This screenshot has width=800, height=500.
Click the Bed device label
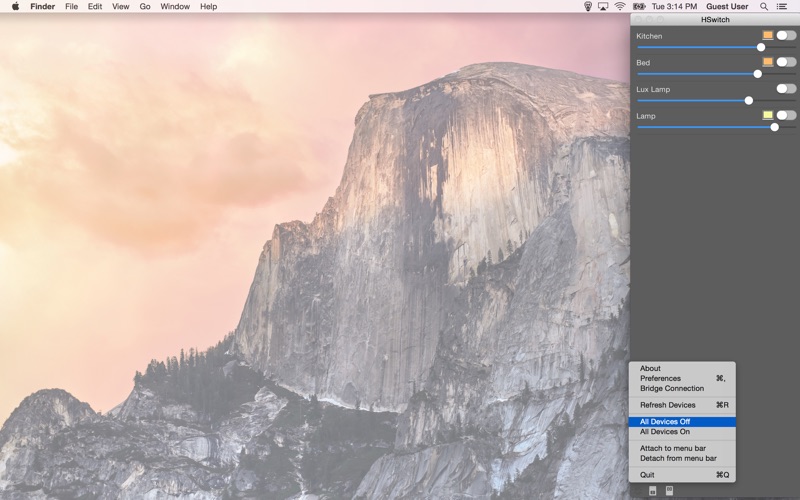point(643,63)
